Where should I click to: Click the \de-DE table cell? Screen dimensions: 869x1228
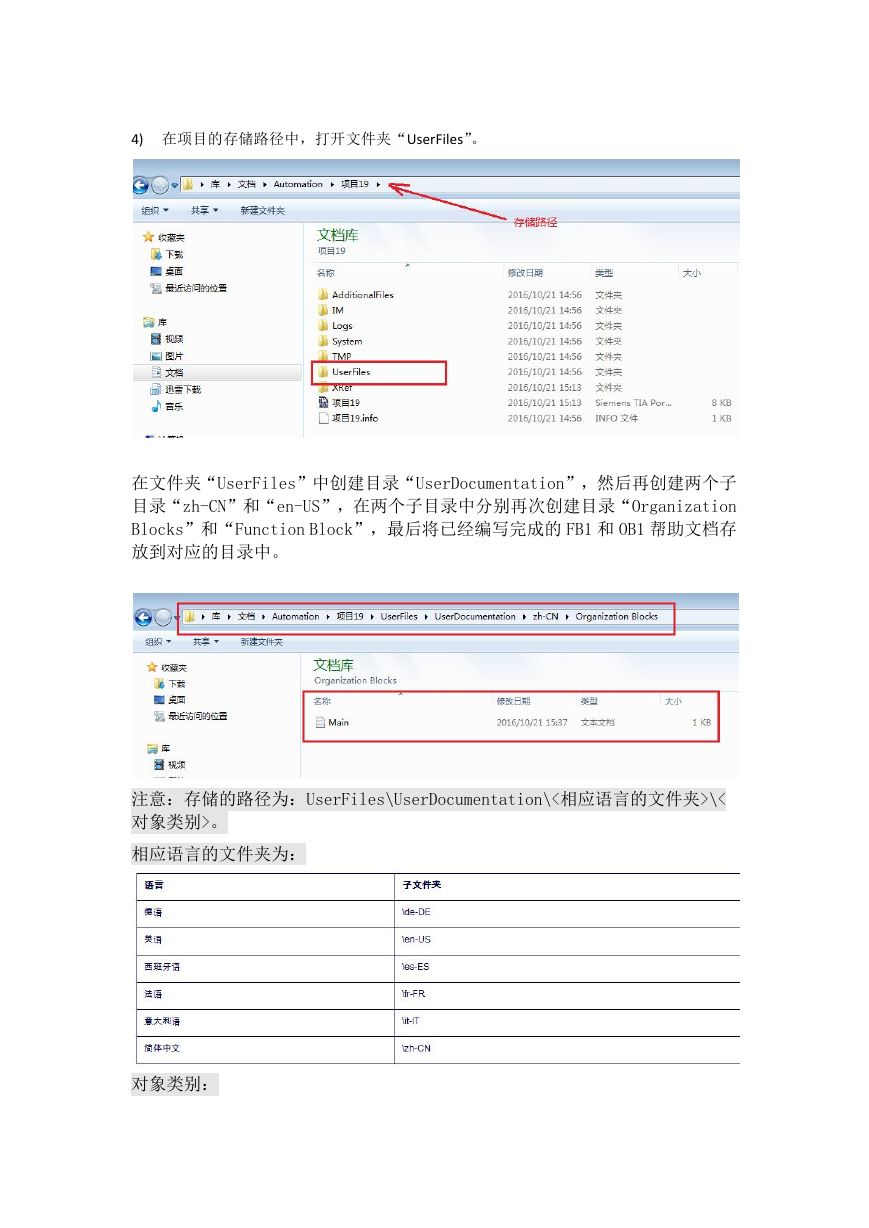(568, 913)
